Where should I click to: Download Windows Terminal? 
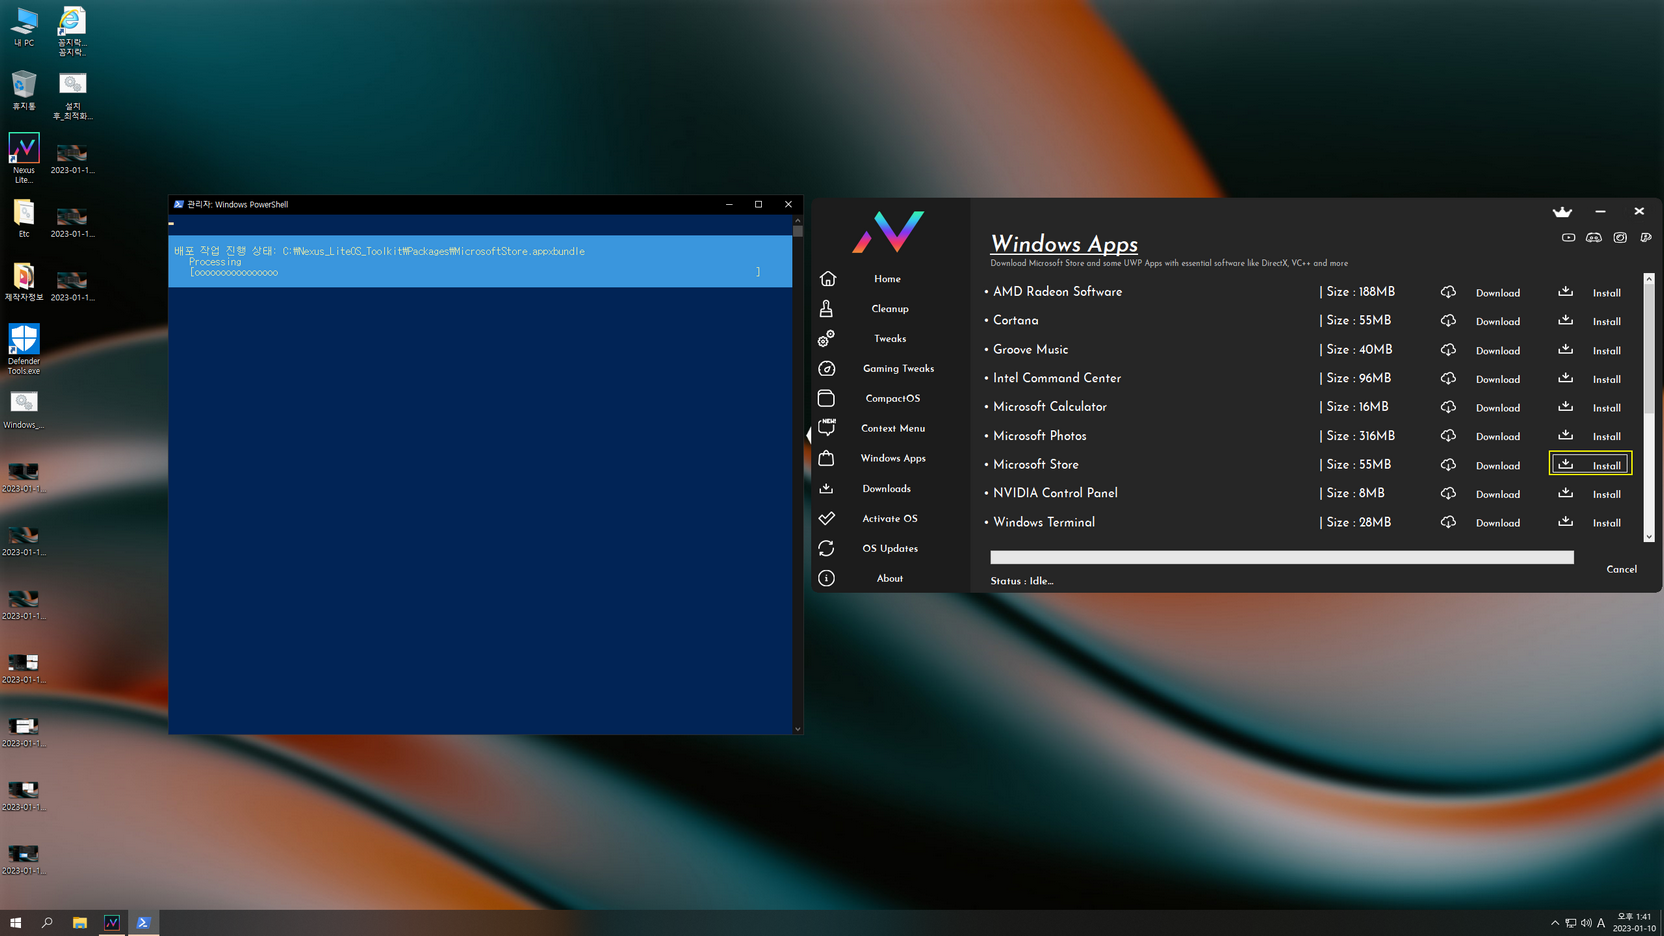(1497, 523)
